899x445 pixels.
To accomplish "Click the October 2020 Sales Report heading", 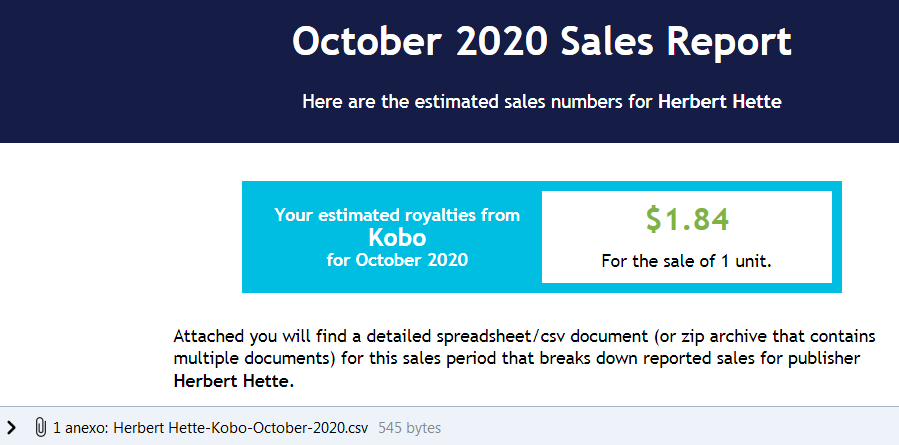I will (542, 41).
